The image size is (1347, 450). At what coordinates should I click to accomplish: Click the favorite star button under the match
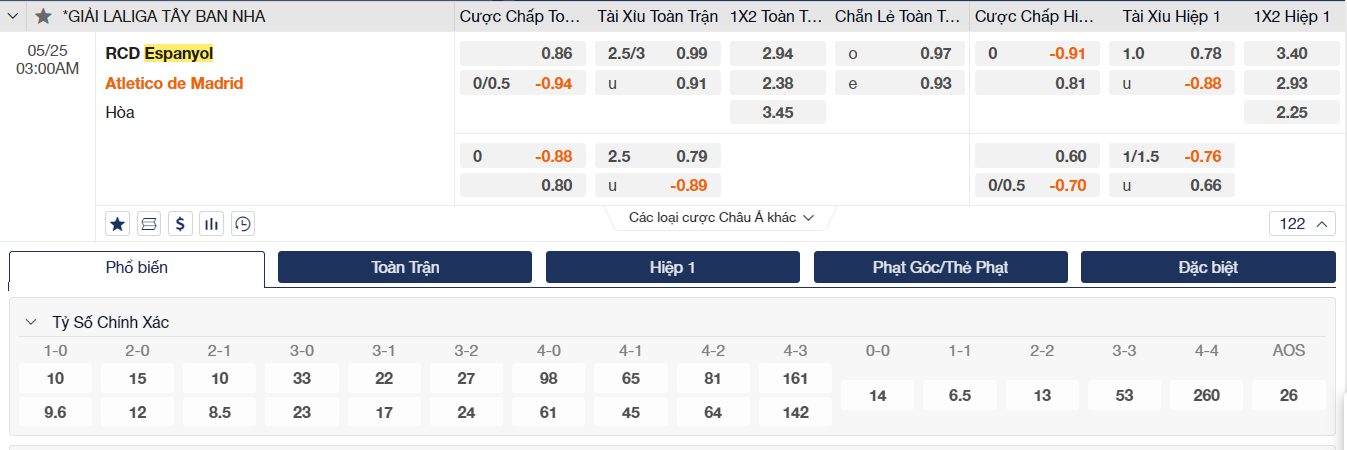(x=118, y=223)
